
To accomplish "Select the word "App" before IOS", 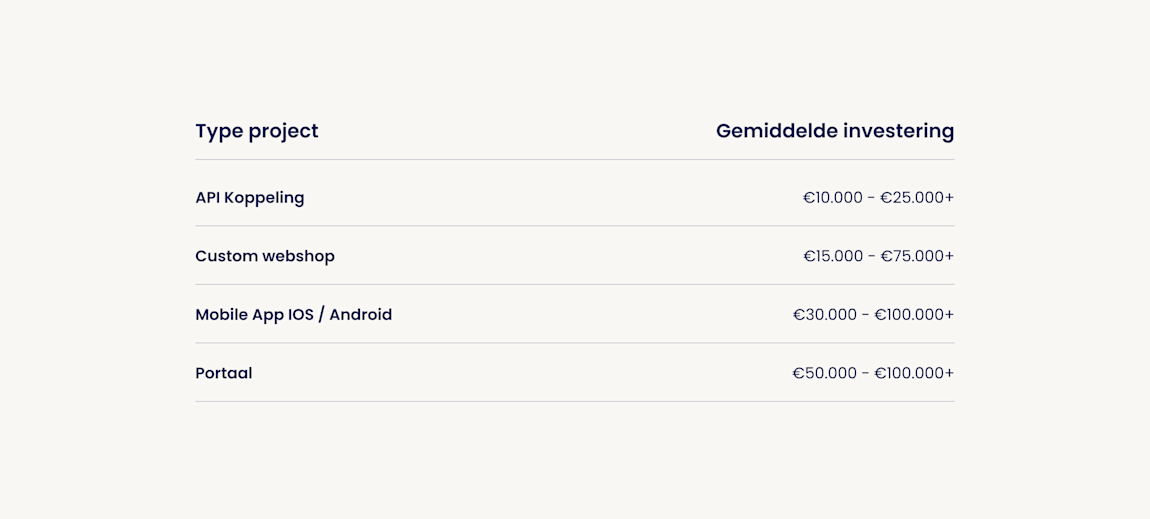I will pyautogui.click(x=268, y=316).
